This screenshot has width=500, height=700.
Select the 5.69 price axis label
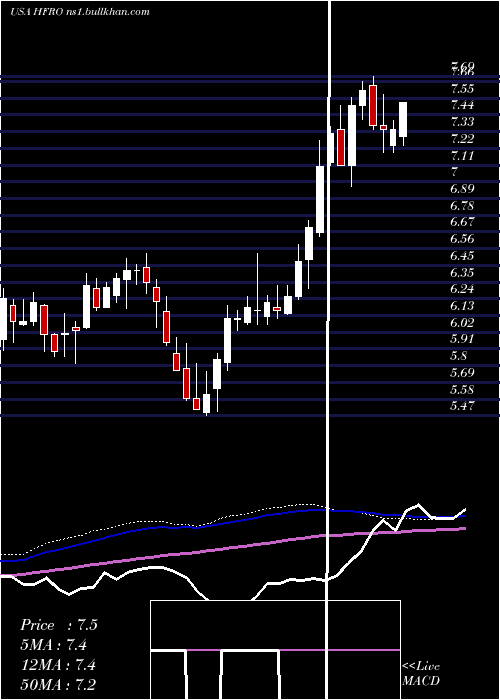(x=462, y=373)
